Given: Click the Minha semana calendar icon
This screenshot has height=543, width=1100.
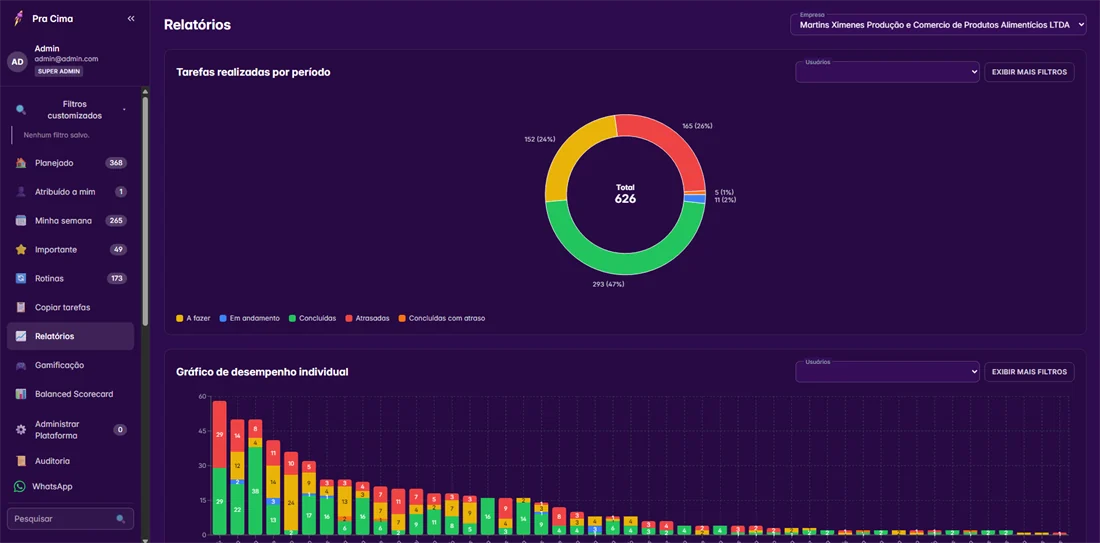Looking at the screenshot, I should click(21, 220).
